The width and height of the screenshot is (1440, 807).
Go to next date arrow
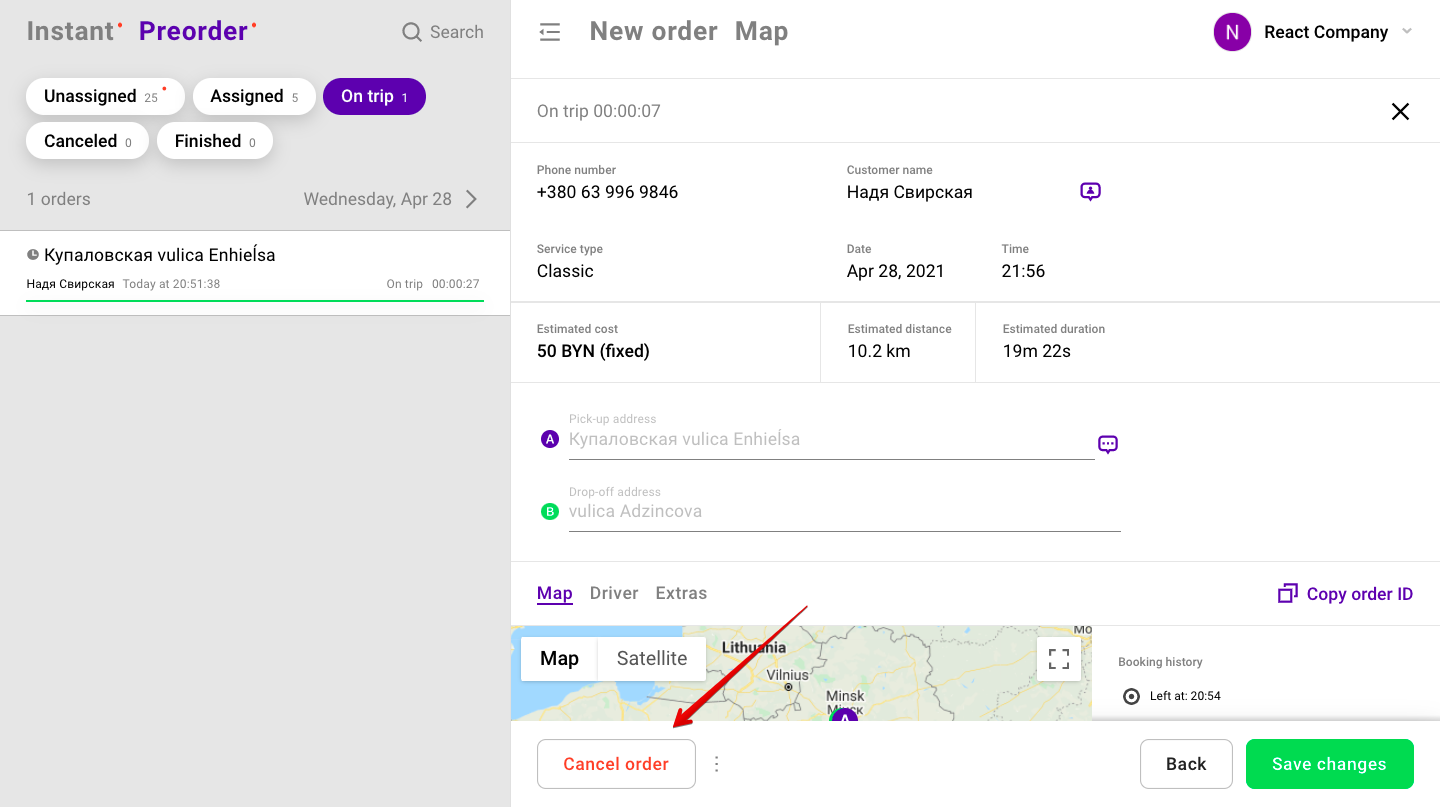pyautogui.click(x=472, y=199)
